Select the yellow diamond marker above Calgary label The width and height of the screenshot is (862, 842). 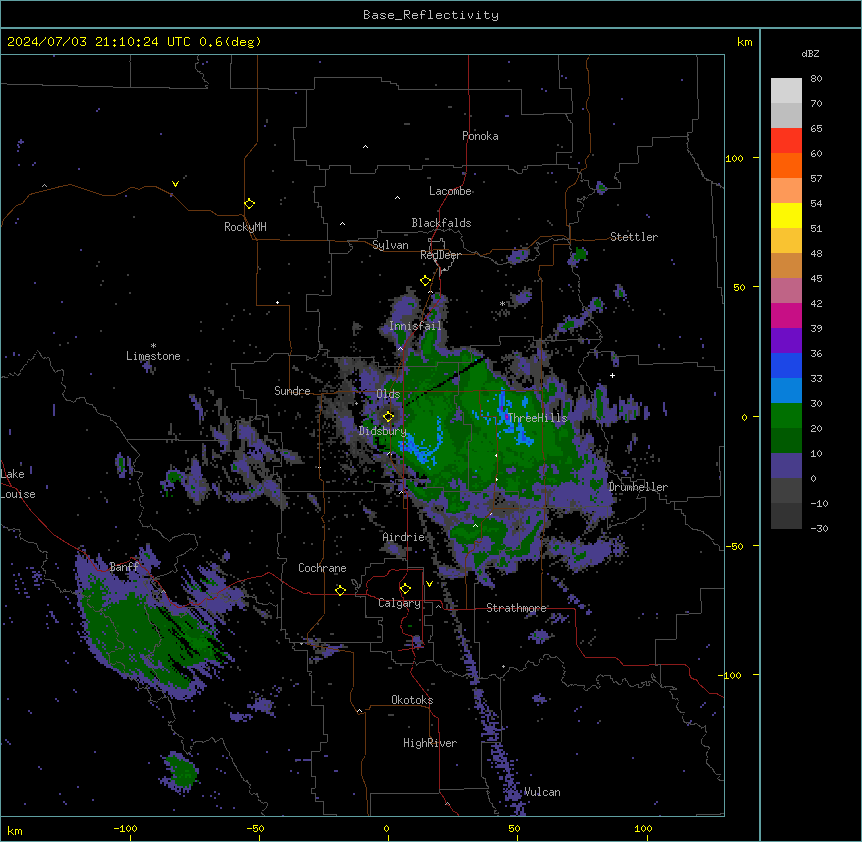coord(405,589)
